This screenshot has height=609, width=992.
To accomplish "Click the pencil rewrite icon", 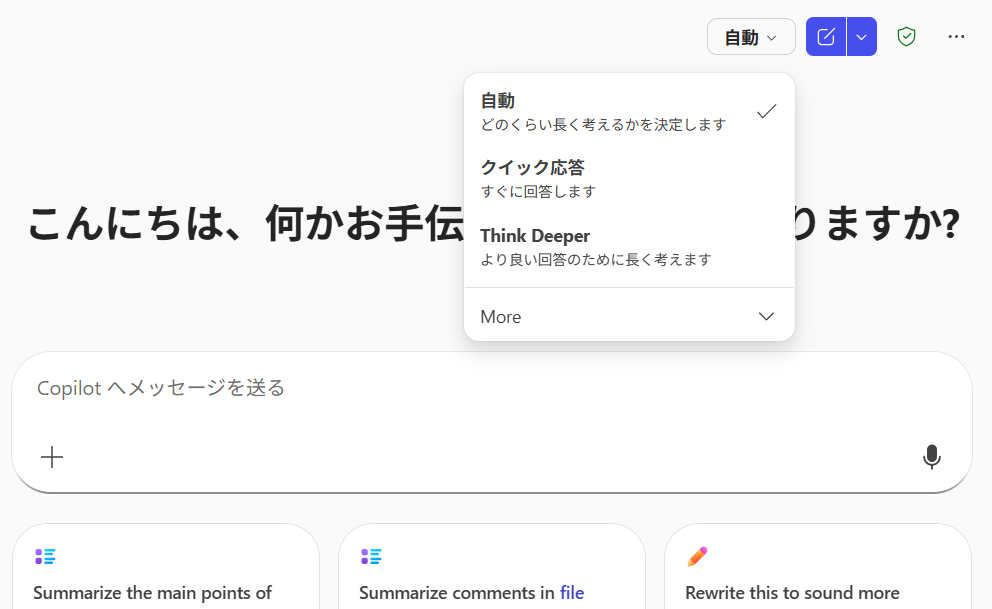I will (x=697, y=556).
